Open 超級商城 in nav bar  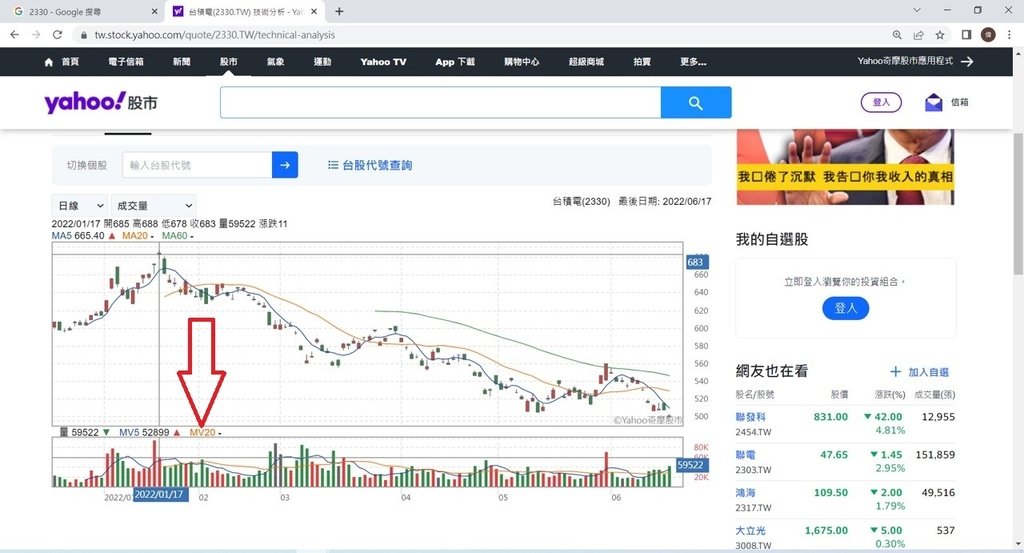coord(586,62)
